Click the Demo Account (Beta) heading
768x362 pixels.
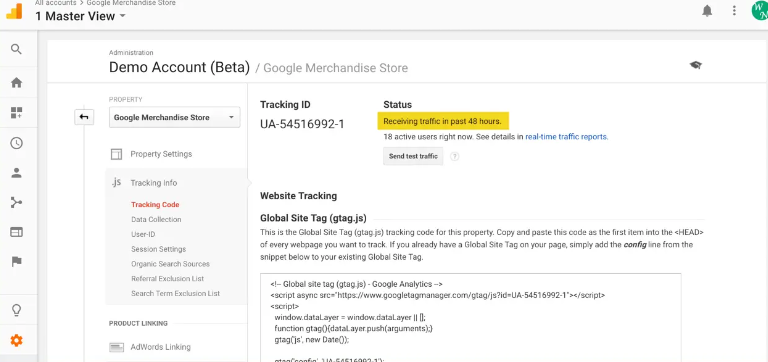coord(179,67)
